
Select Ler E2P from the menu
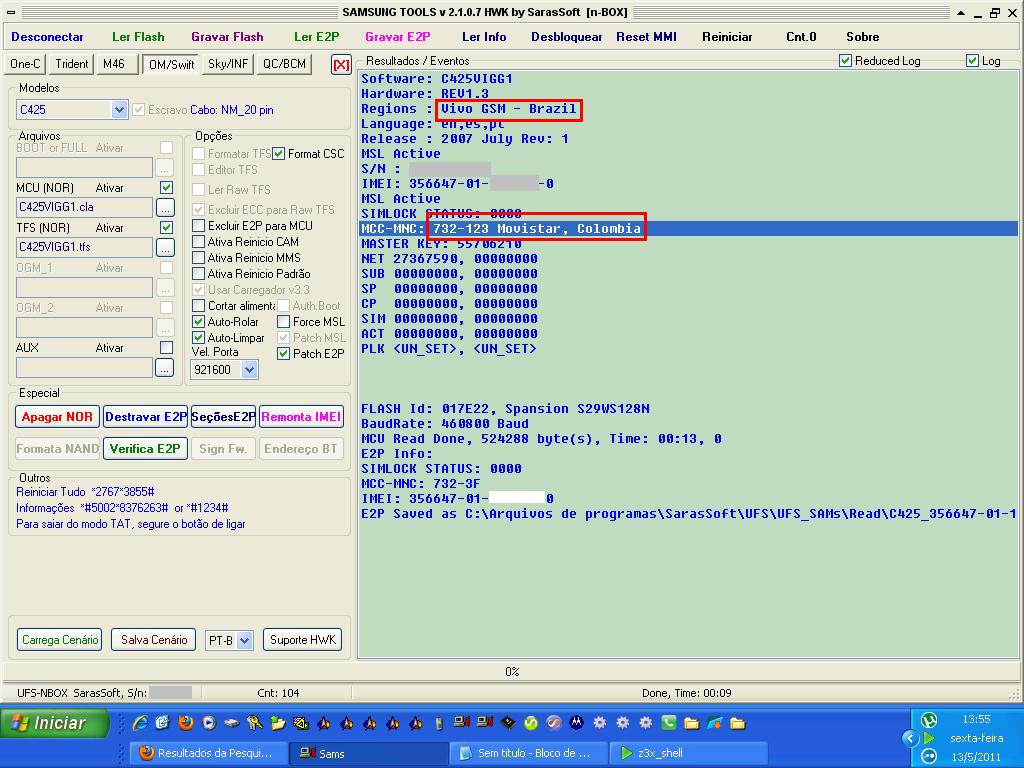(317, 37)
